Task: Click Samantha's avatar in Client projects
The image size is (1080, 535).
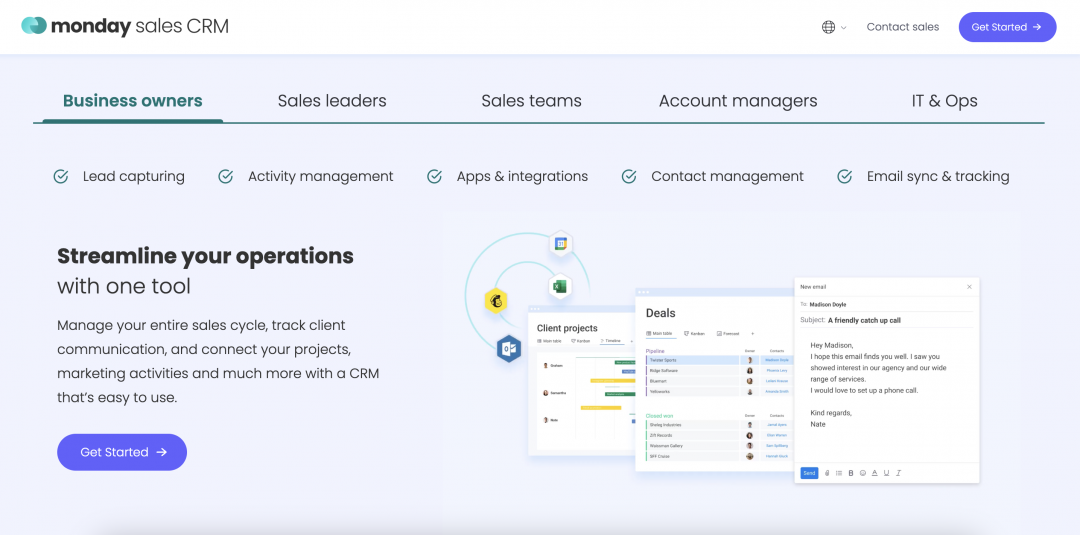Action: pos(546,393)
